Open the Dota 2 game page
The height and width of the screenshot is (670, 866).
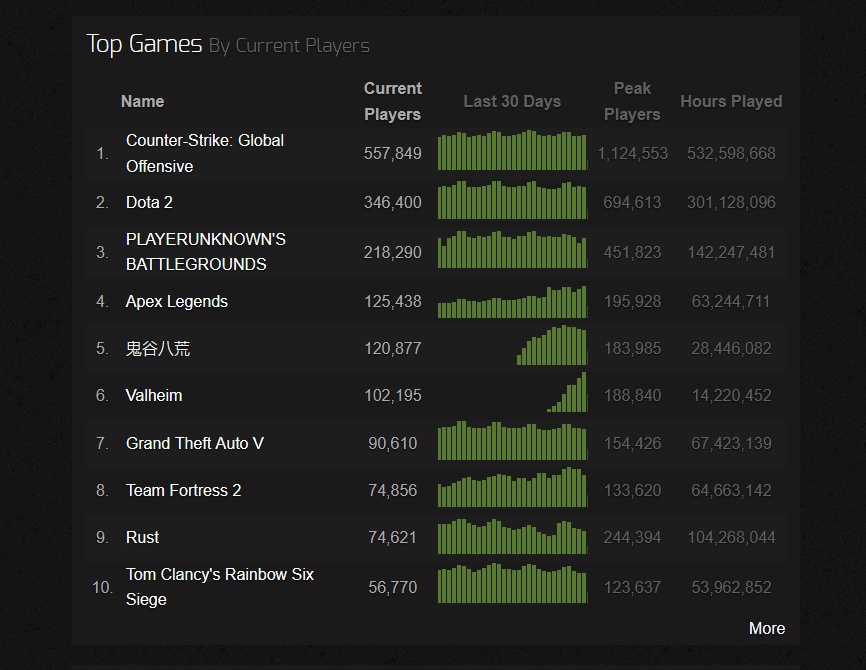tap(149, 202)
